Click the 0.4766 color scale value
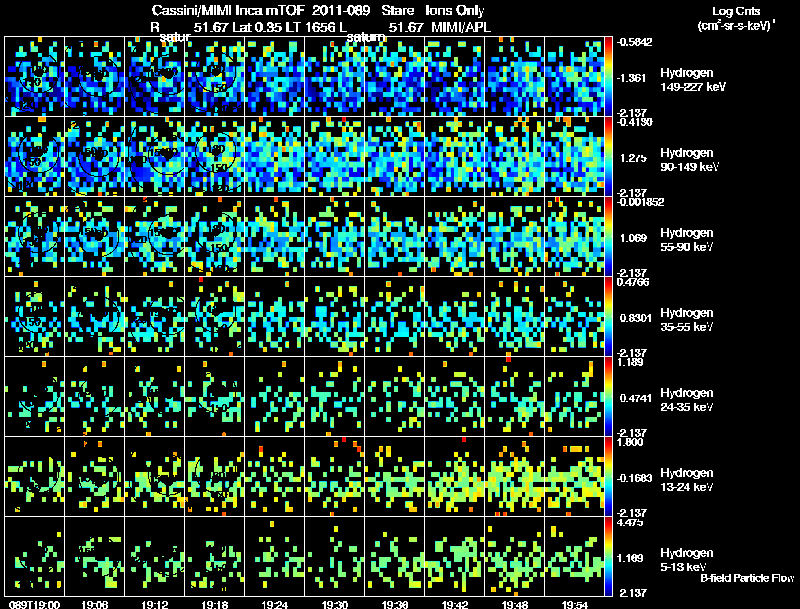 click(633, 282)
